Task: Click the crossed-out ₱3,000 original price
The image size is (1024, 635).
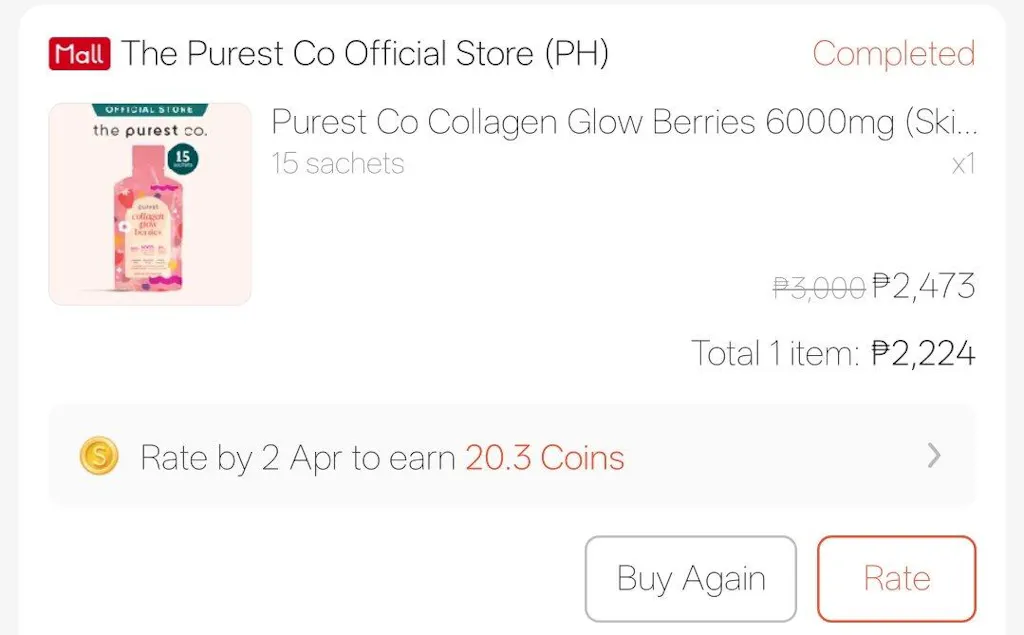Action: pyautogui.click(x=818, y=288)
